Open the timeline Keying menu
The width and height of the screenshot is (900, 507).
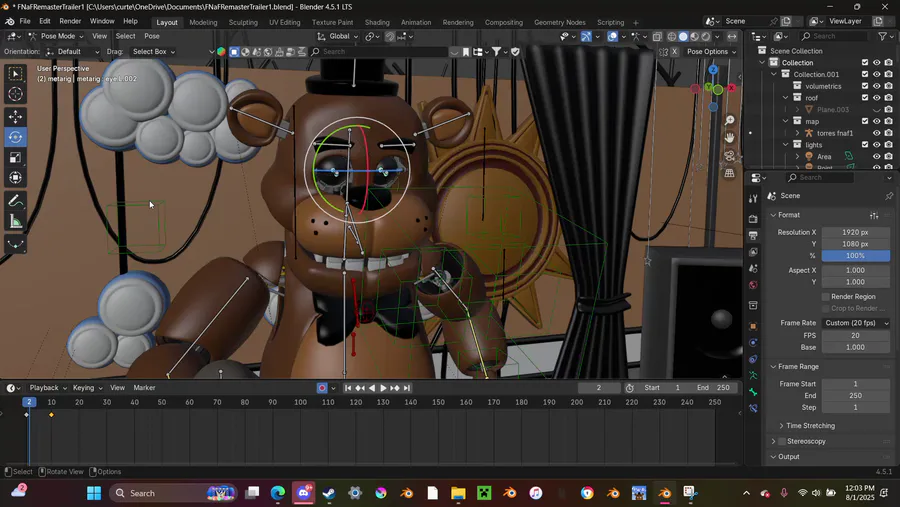point(87,388)
